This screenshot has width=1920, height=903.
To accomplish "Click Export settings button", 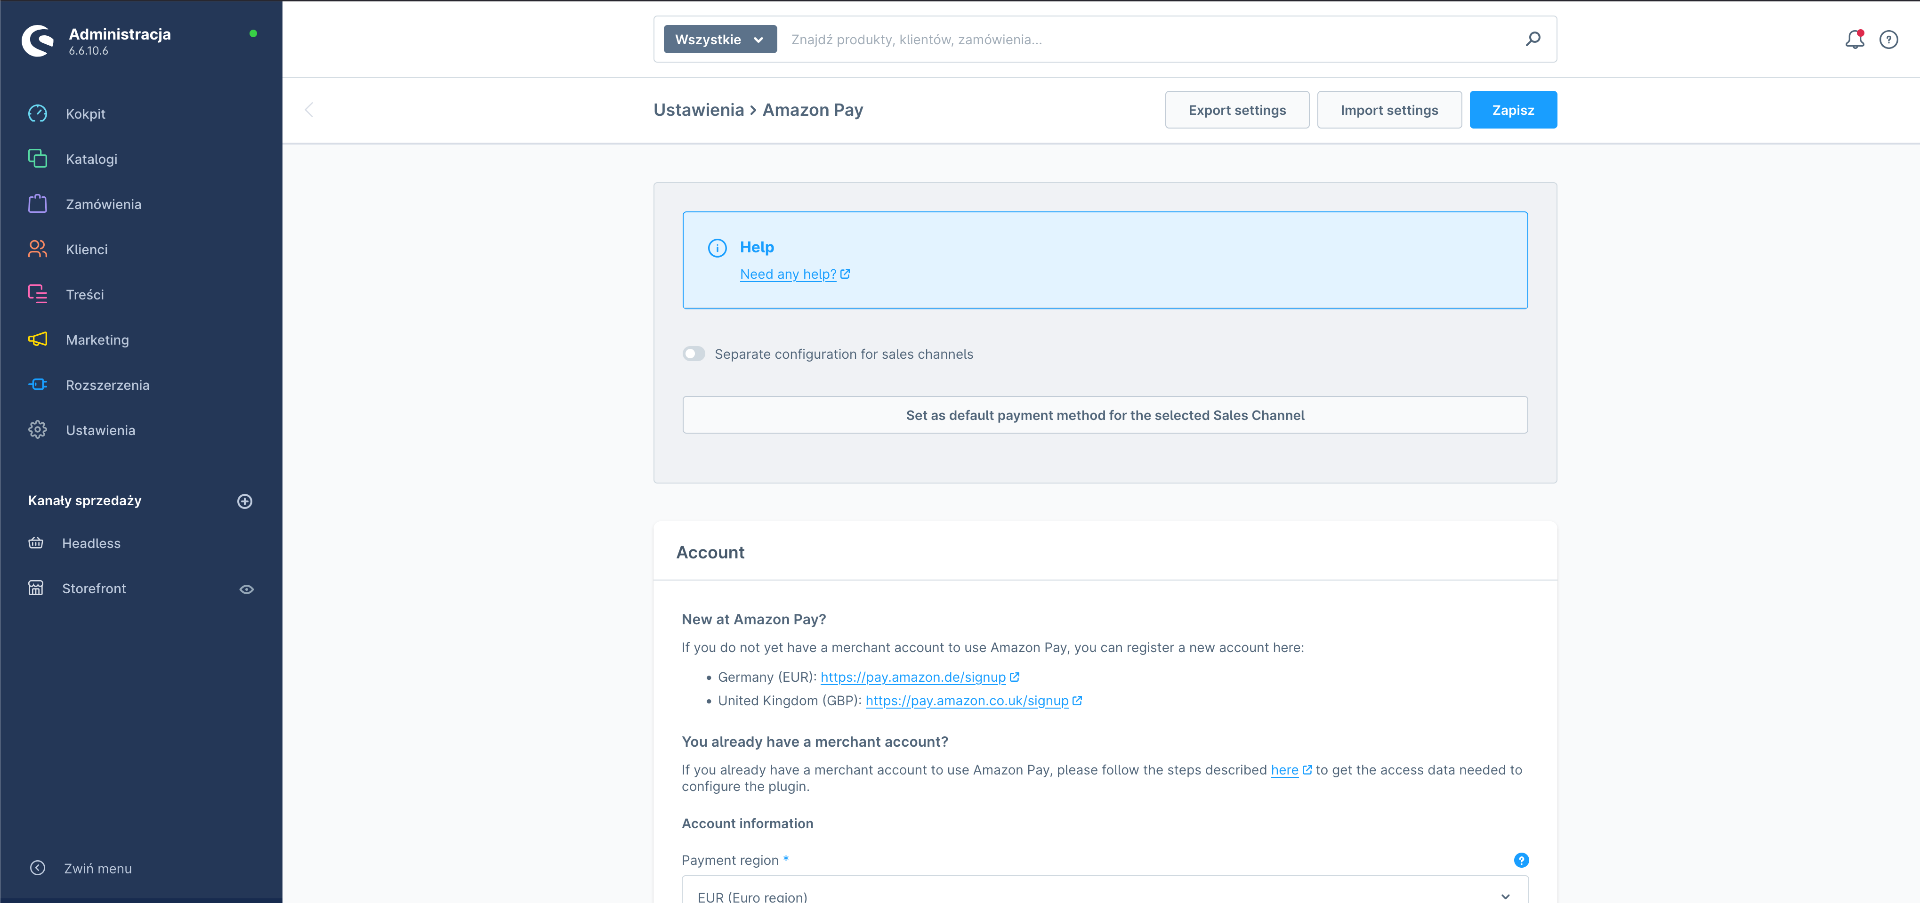I will tap(1236, 110).
